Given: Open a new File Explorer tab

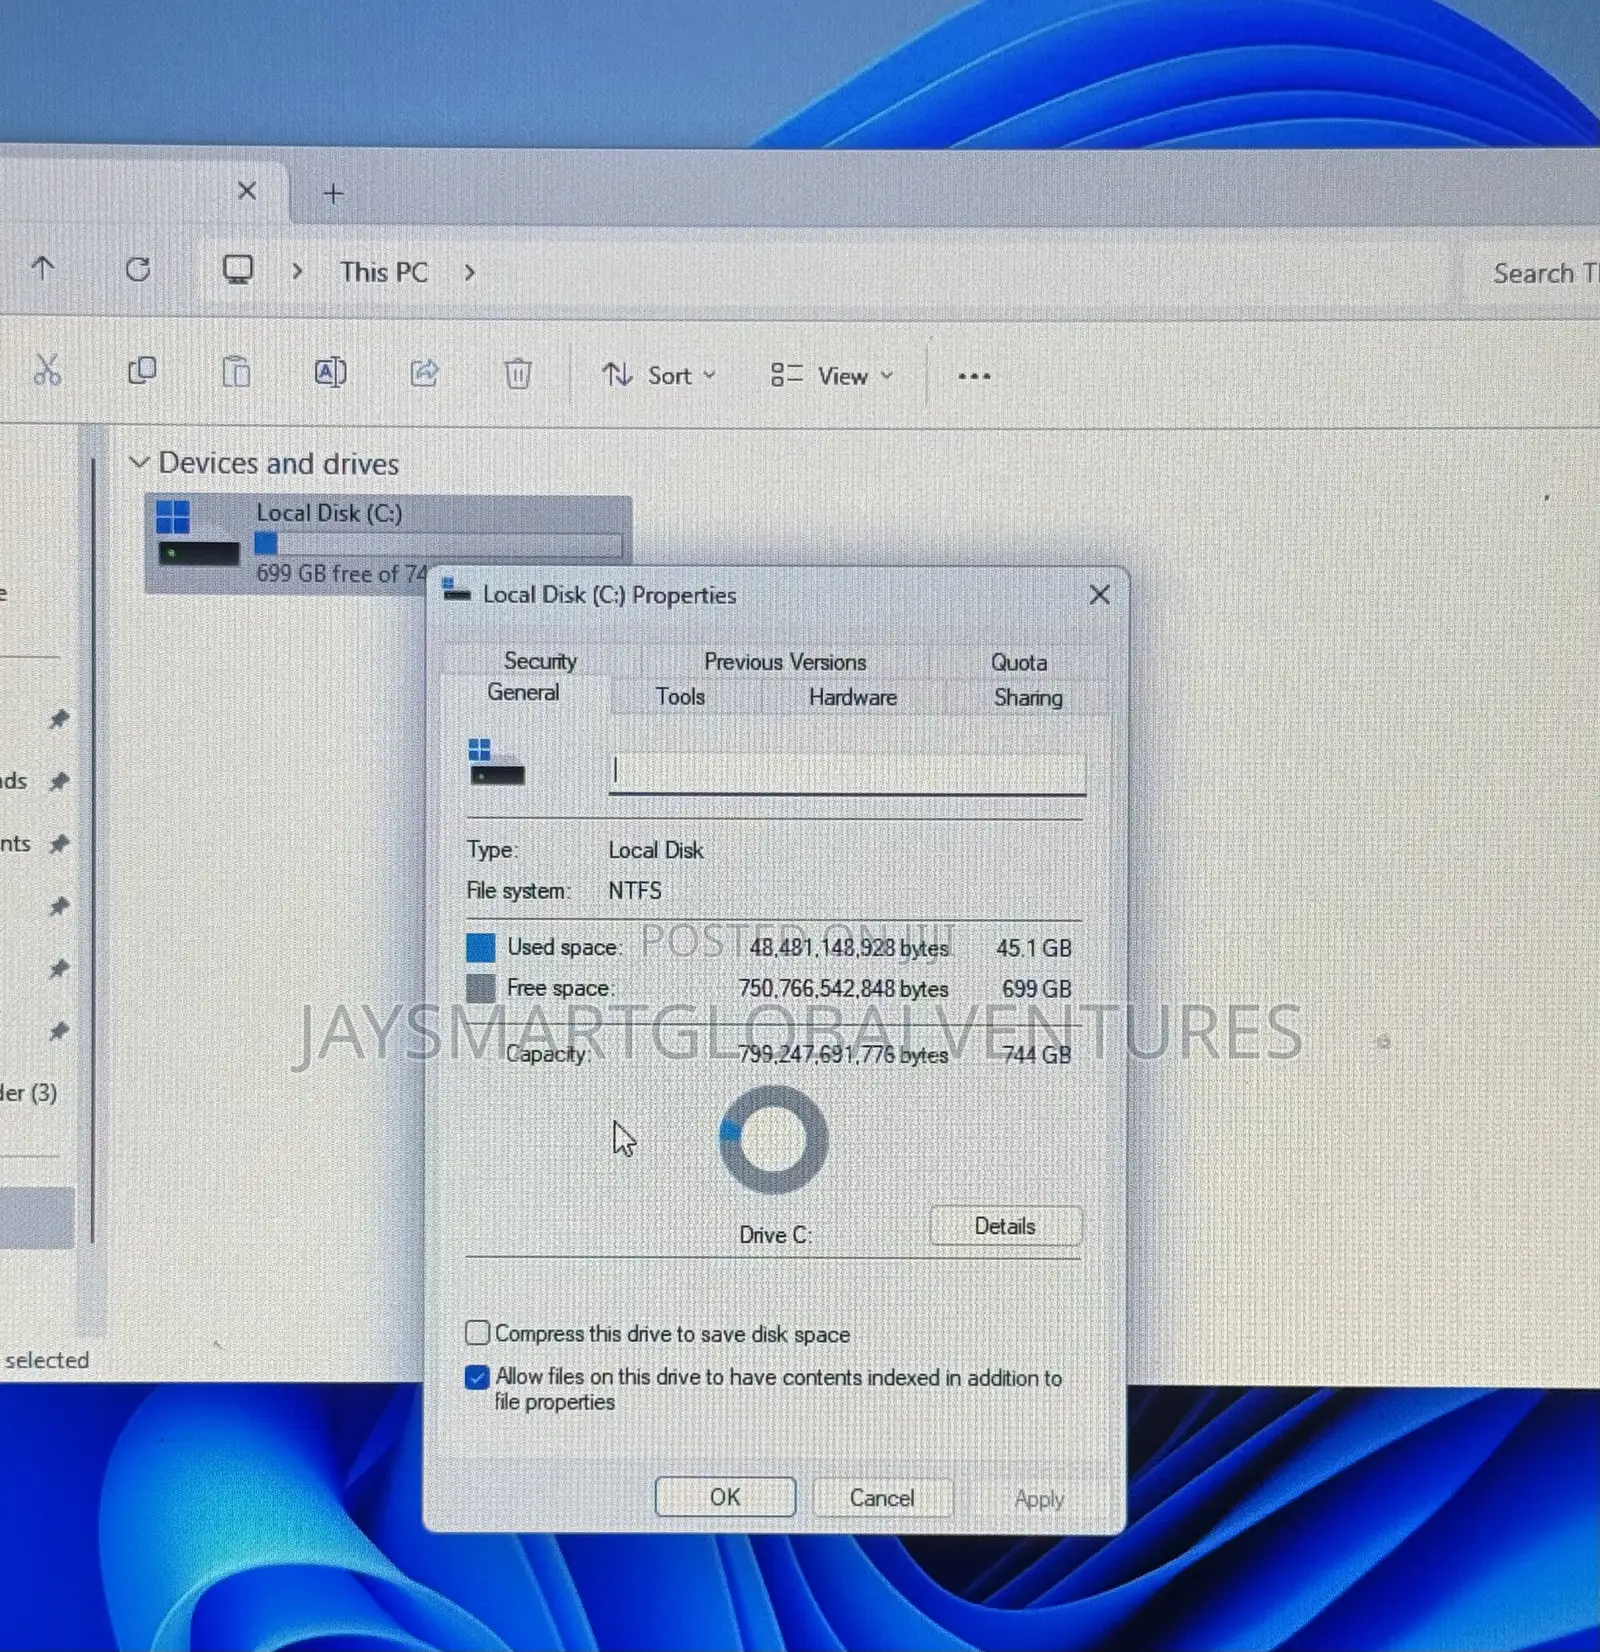Looking at the screenshot, I should [334, 194].
